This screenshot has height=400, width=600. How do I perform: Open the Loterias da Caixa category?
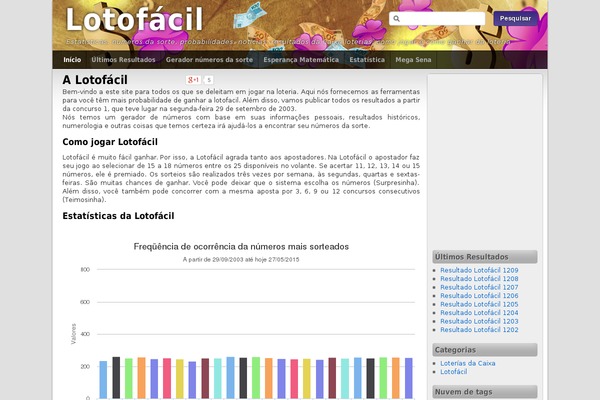point(468,363)
